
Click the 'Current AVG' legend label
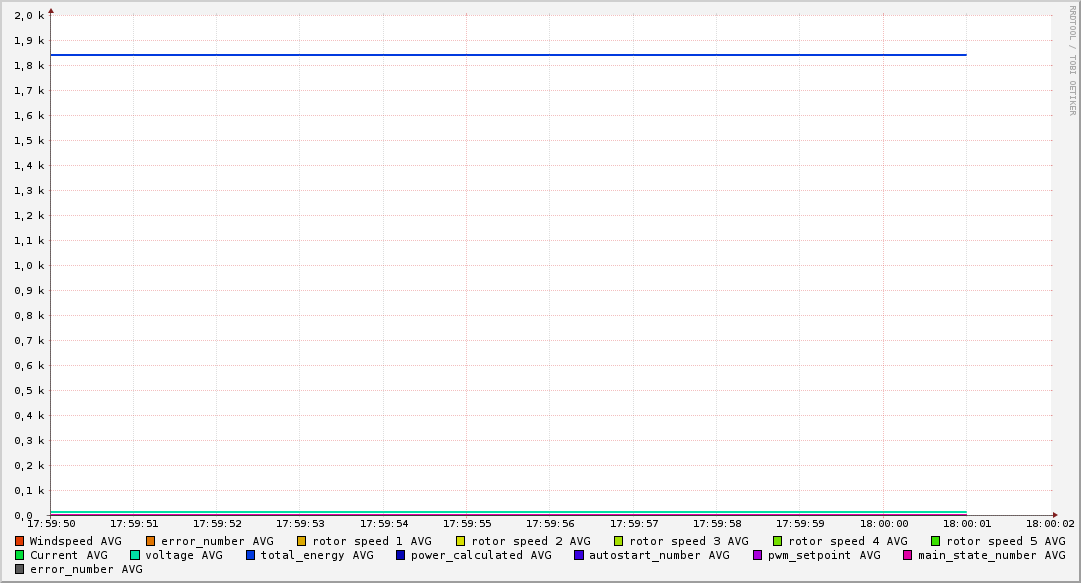68,555
